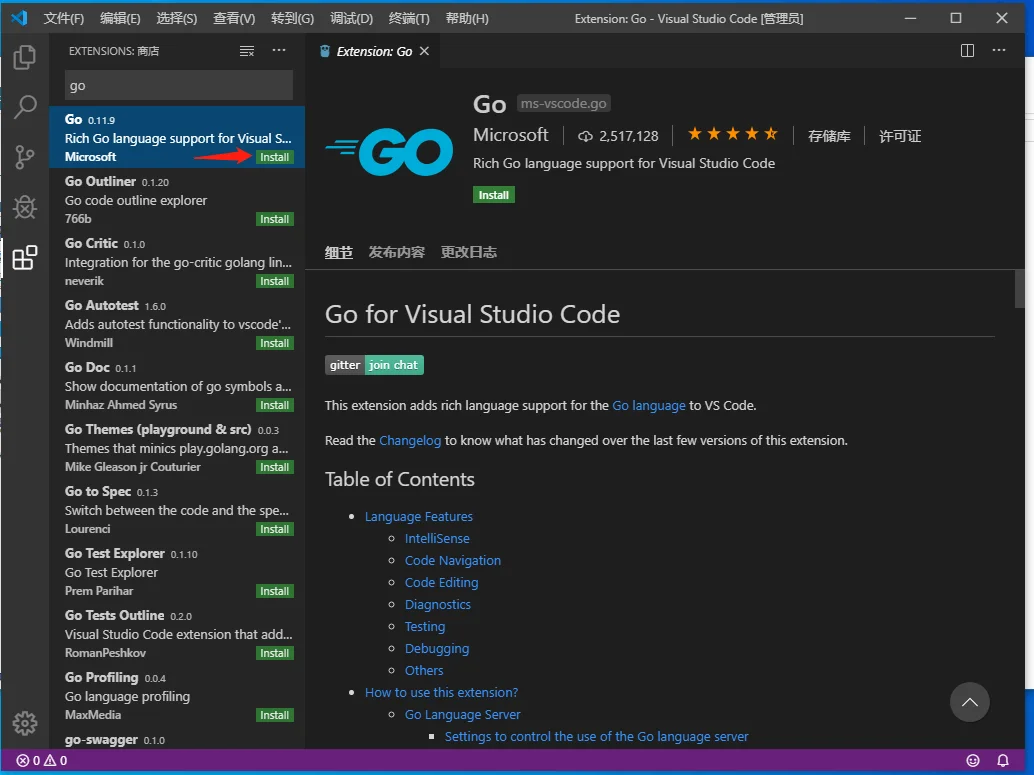Image resolution: width=1034 pixels, height=775 pixels.
Task: Install Go Outliner extension
Action: click(274, 219)
